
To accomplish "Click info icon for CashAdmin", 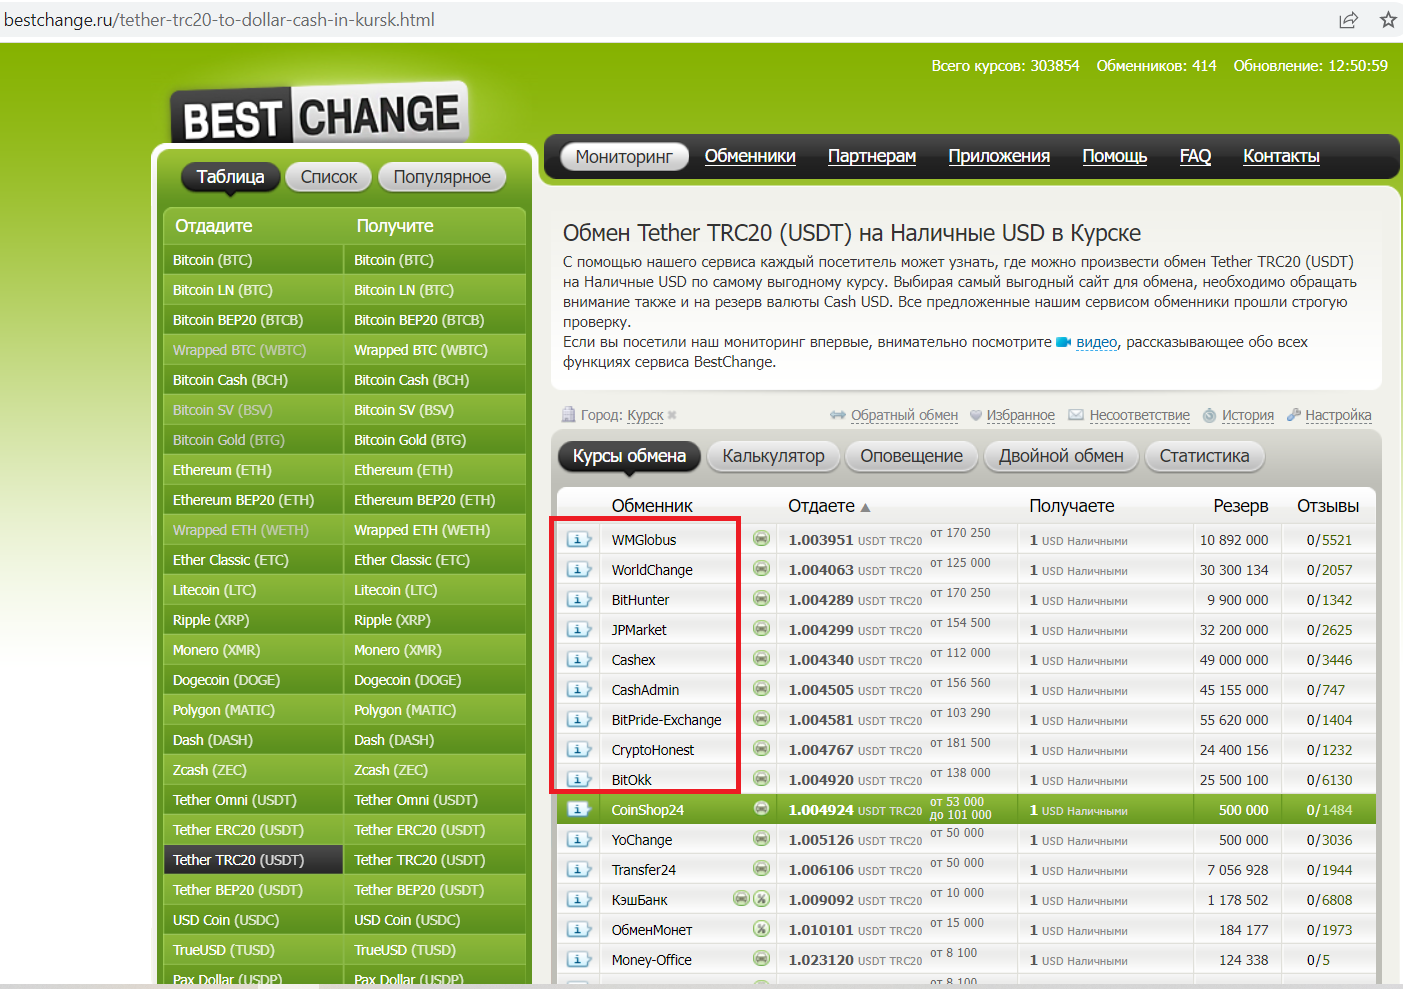I will pyautogui.click(x=579, y=689).
